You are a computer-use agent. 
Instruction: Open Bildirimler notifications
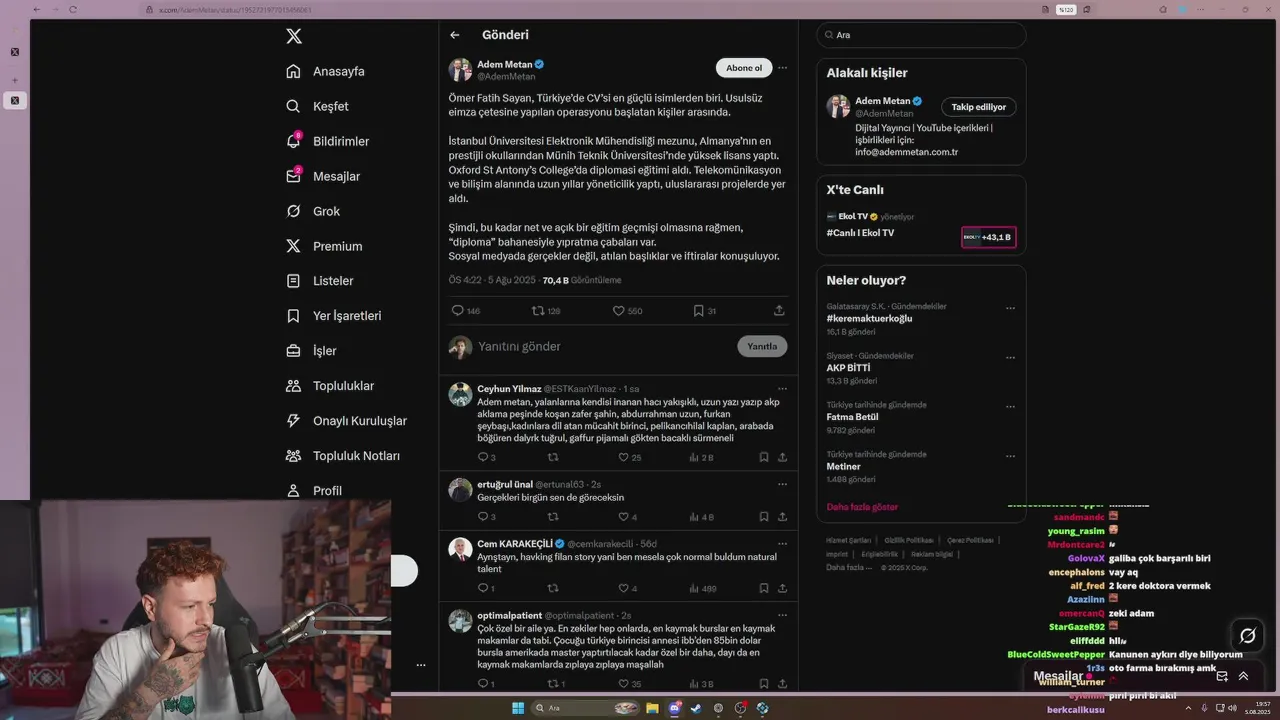pyautogui.click(x=328, y=141)
